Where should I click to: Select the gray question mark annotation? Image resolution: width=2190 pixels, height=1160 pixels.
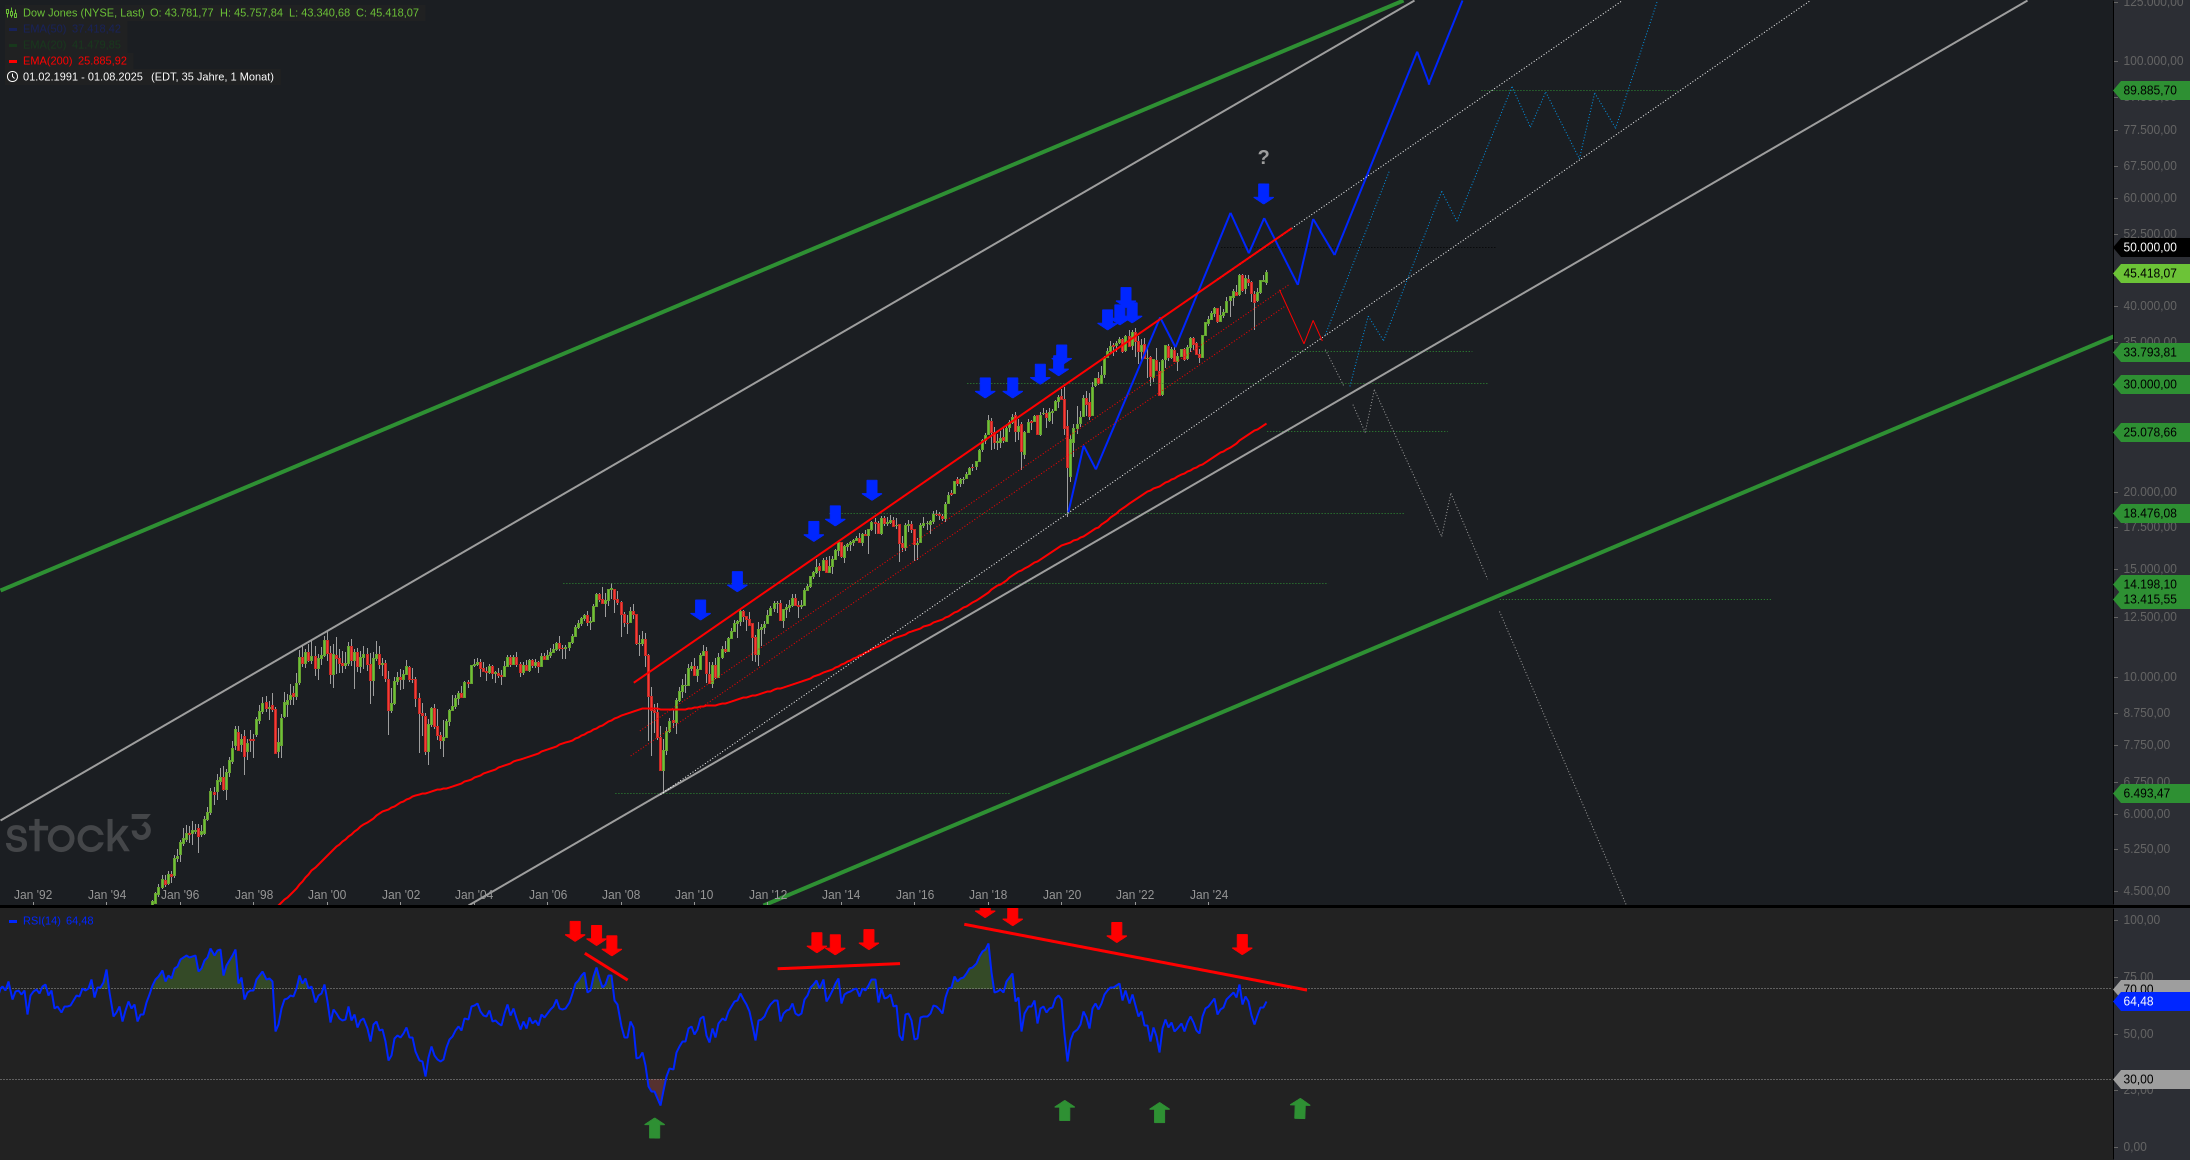1263,157
